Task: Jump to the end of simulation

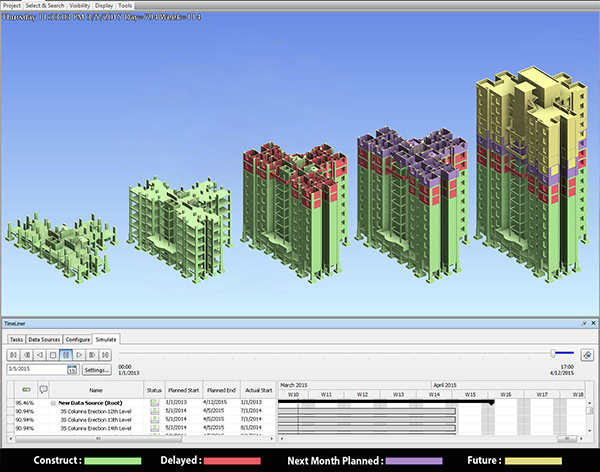Action: 104,354
